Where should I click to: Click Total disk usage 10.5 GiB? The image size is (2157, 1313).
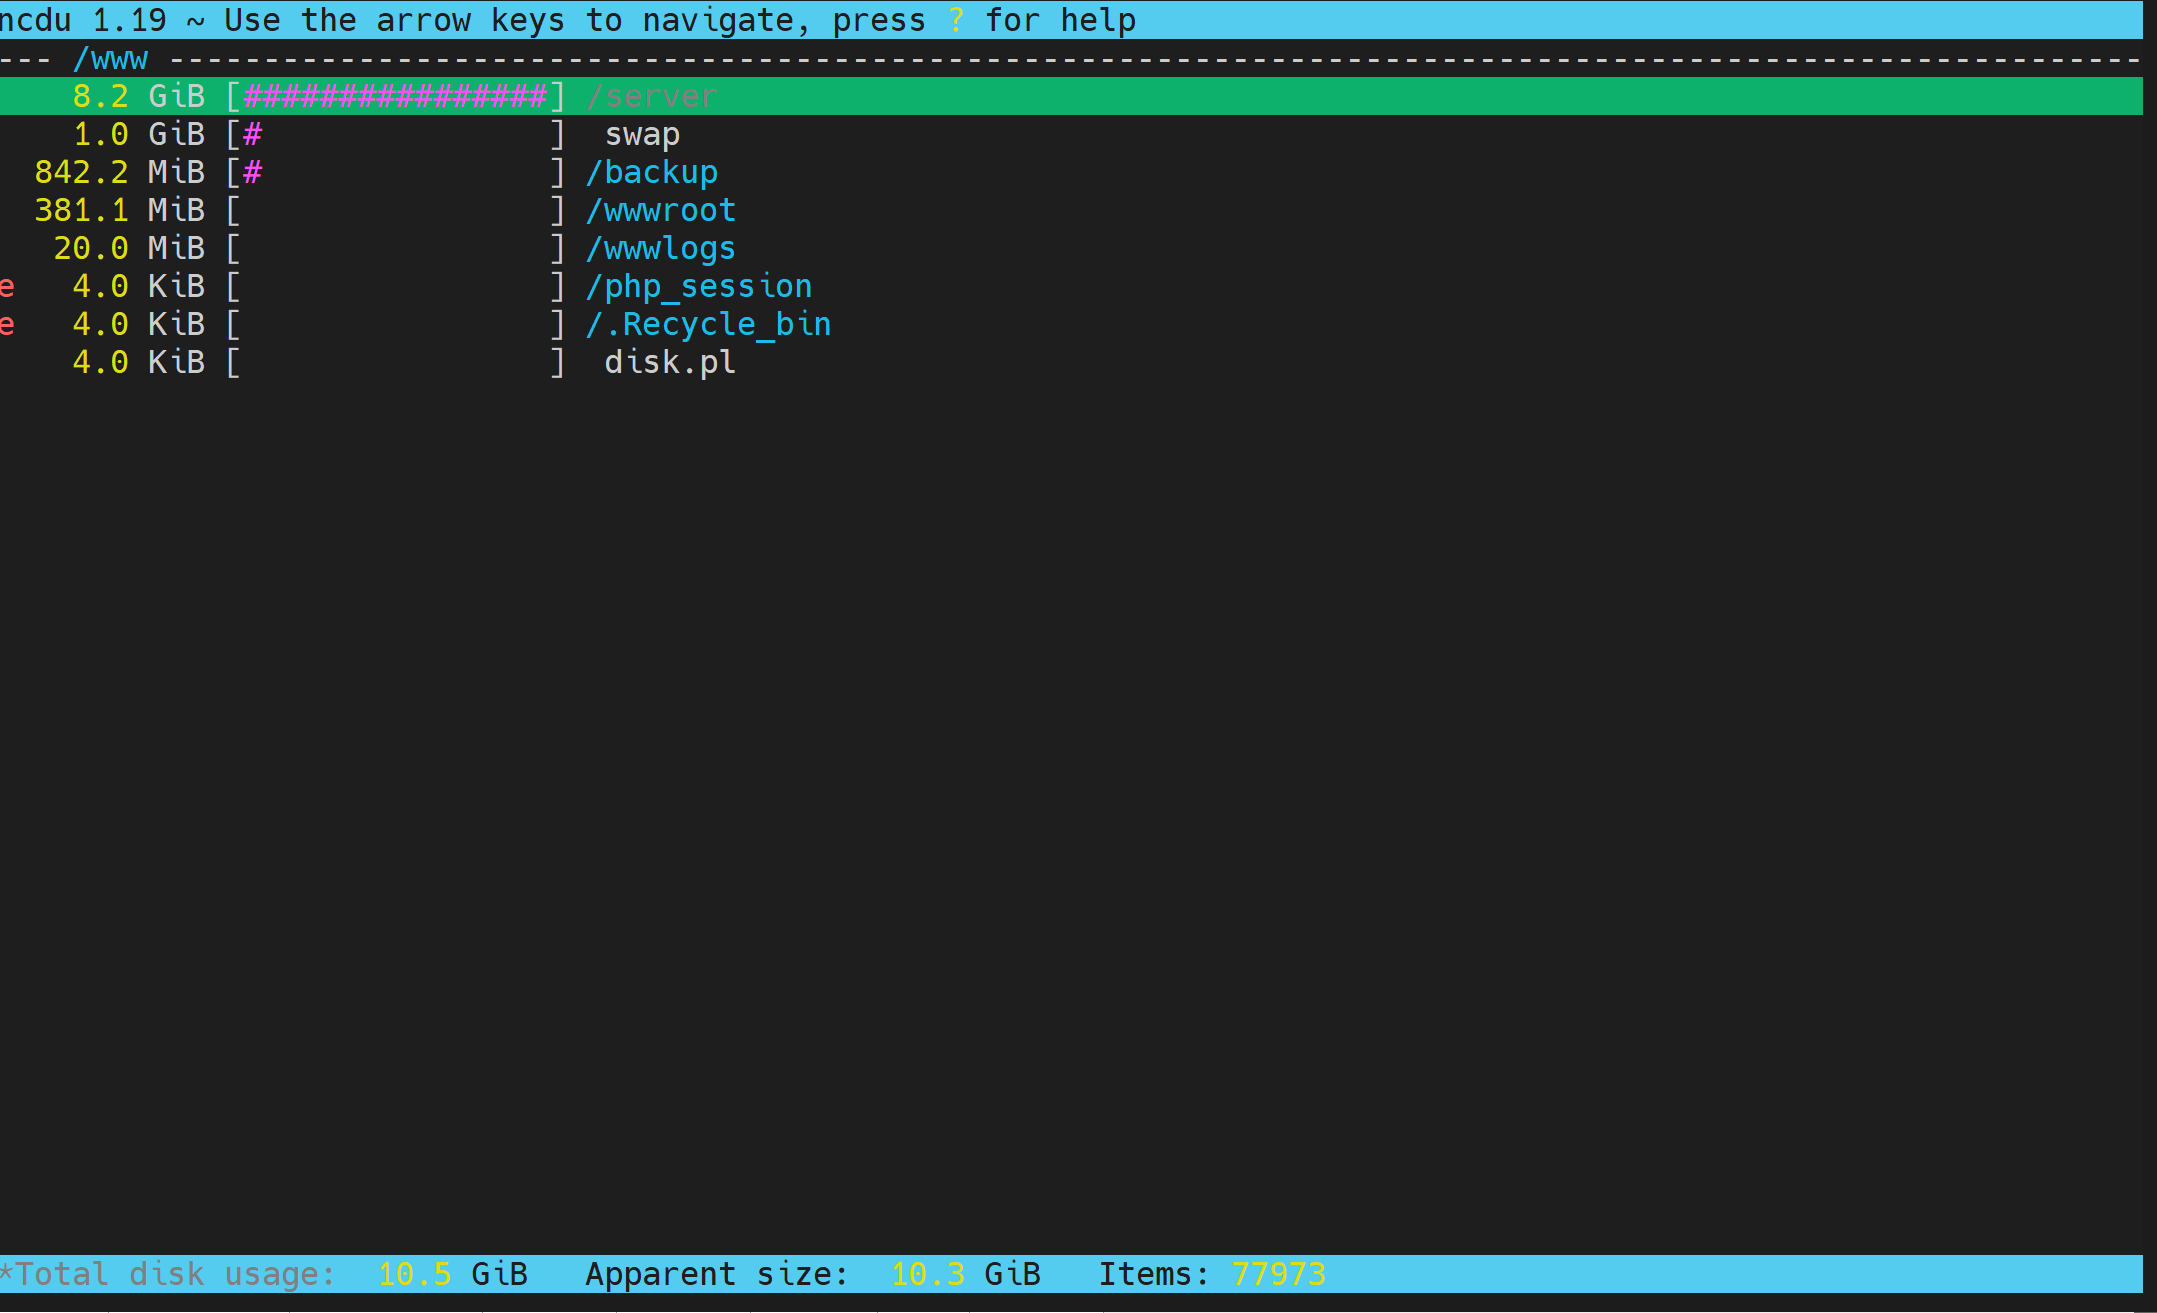click(x=264, y=1274)
